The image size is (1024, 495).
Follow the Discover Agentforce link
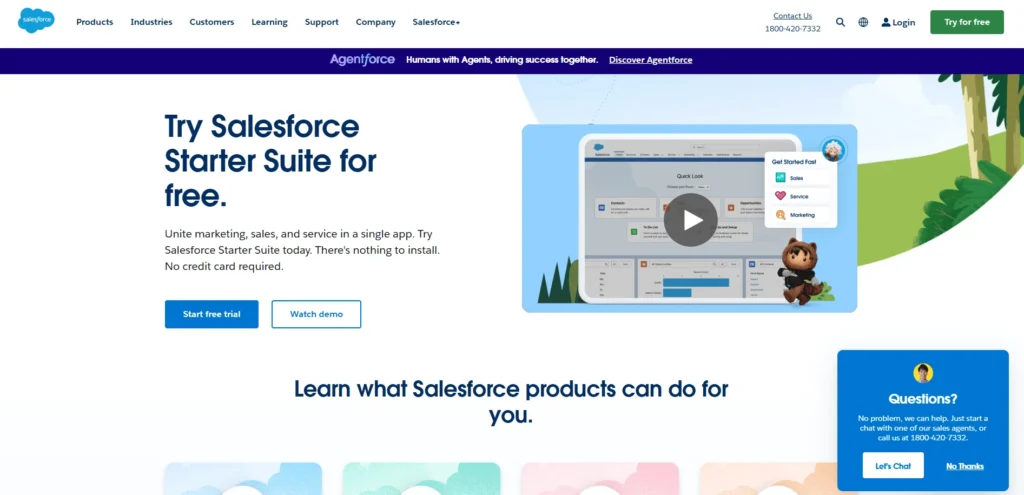tap(650, 60)
